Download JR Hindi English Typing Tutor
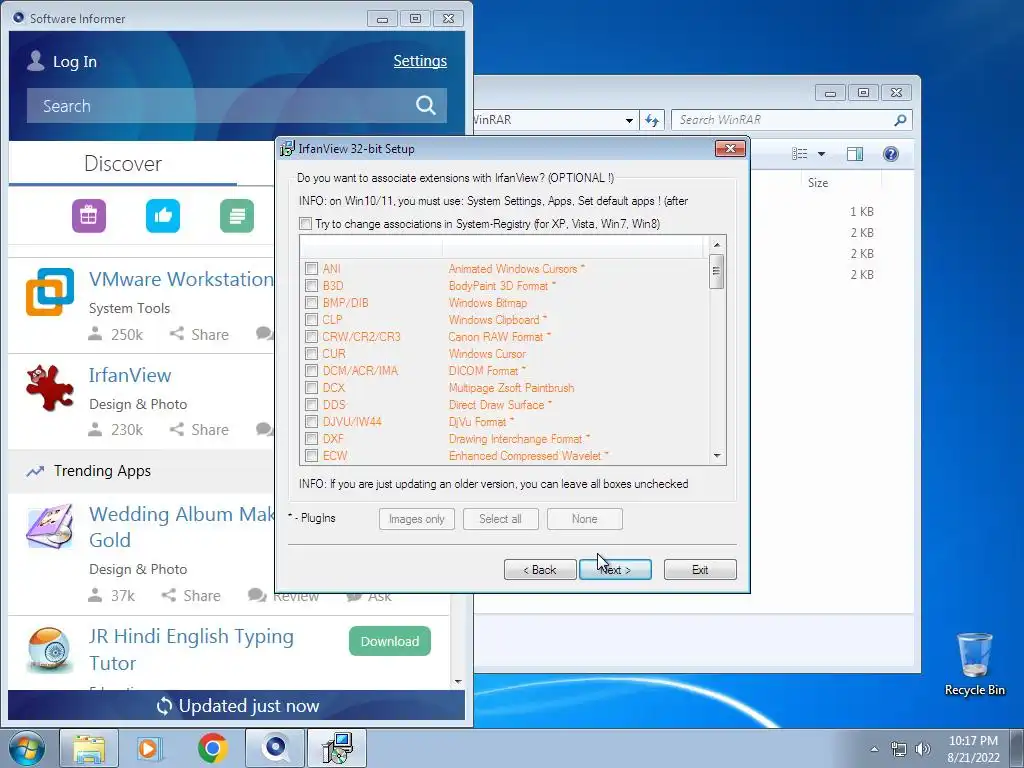 point(390,641)
